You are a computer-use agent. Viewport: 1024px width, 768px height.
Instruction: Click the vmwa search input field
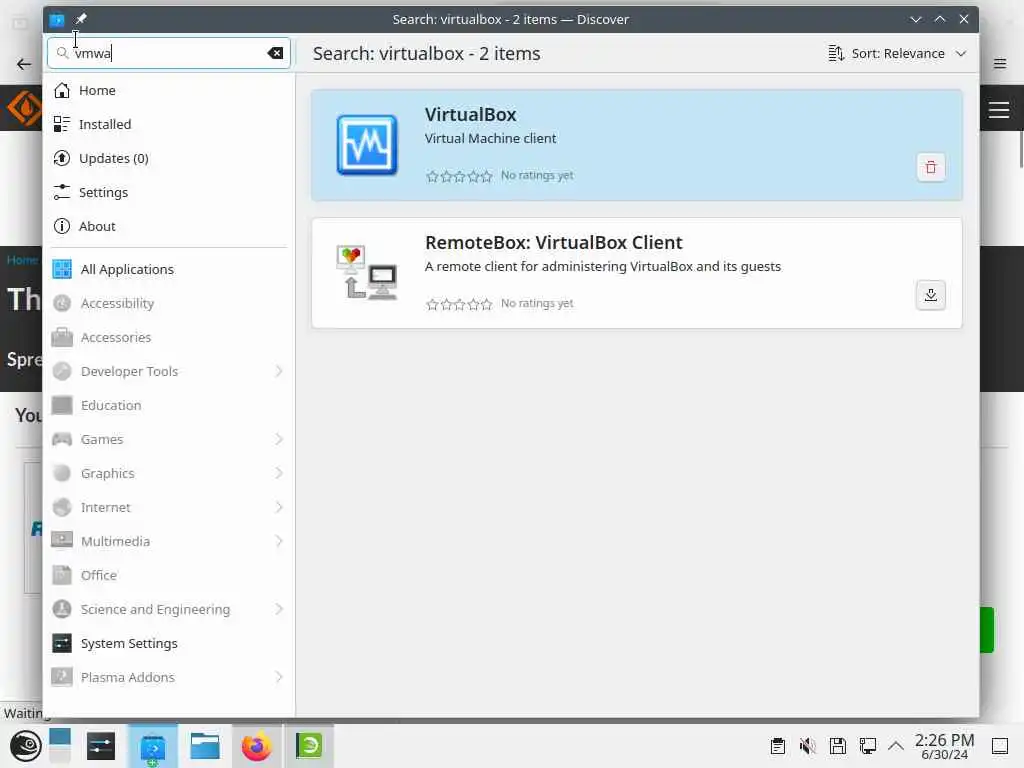click(x=168, y=53)
